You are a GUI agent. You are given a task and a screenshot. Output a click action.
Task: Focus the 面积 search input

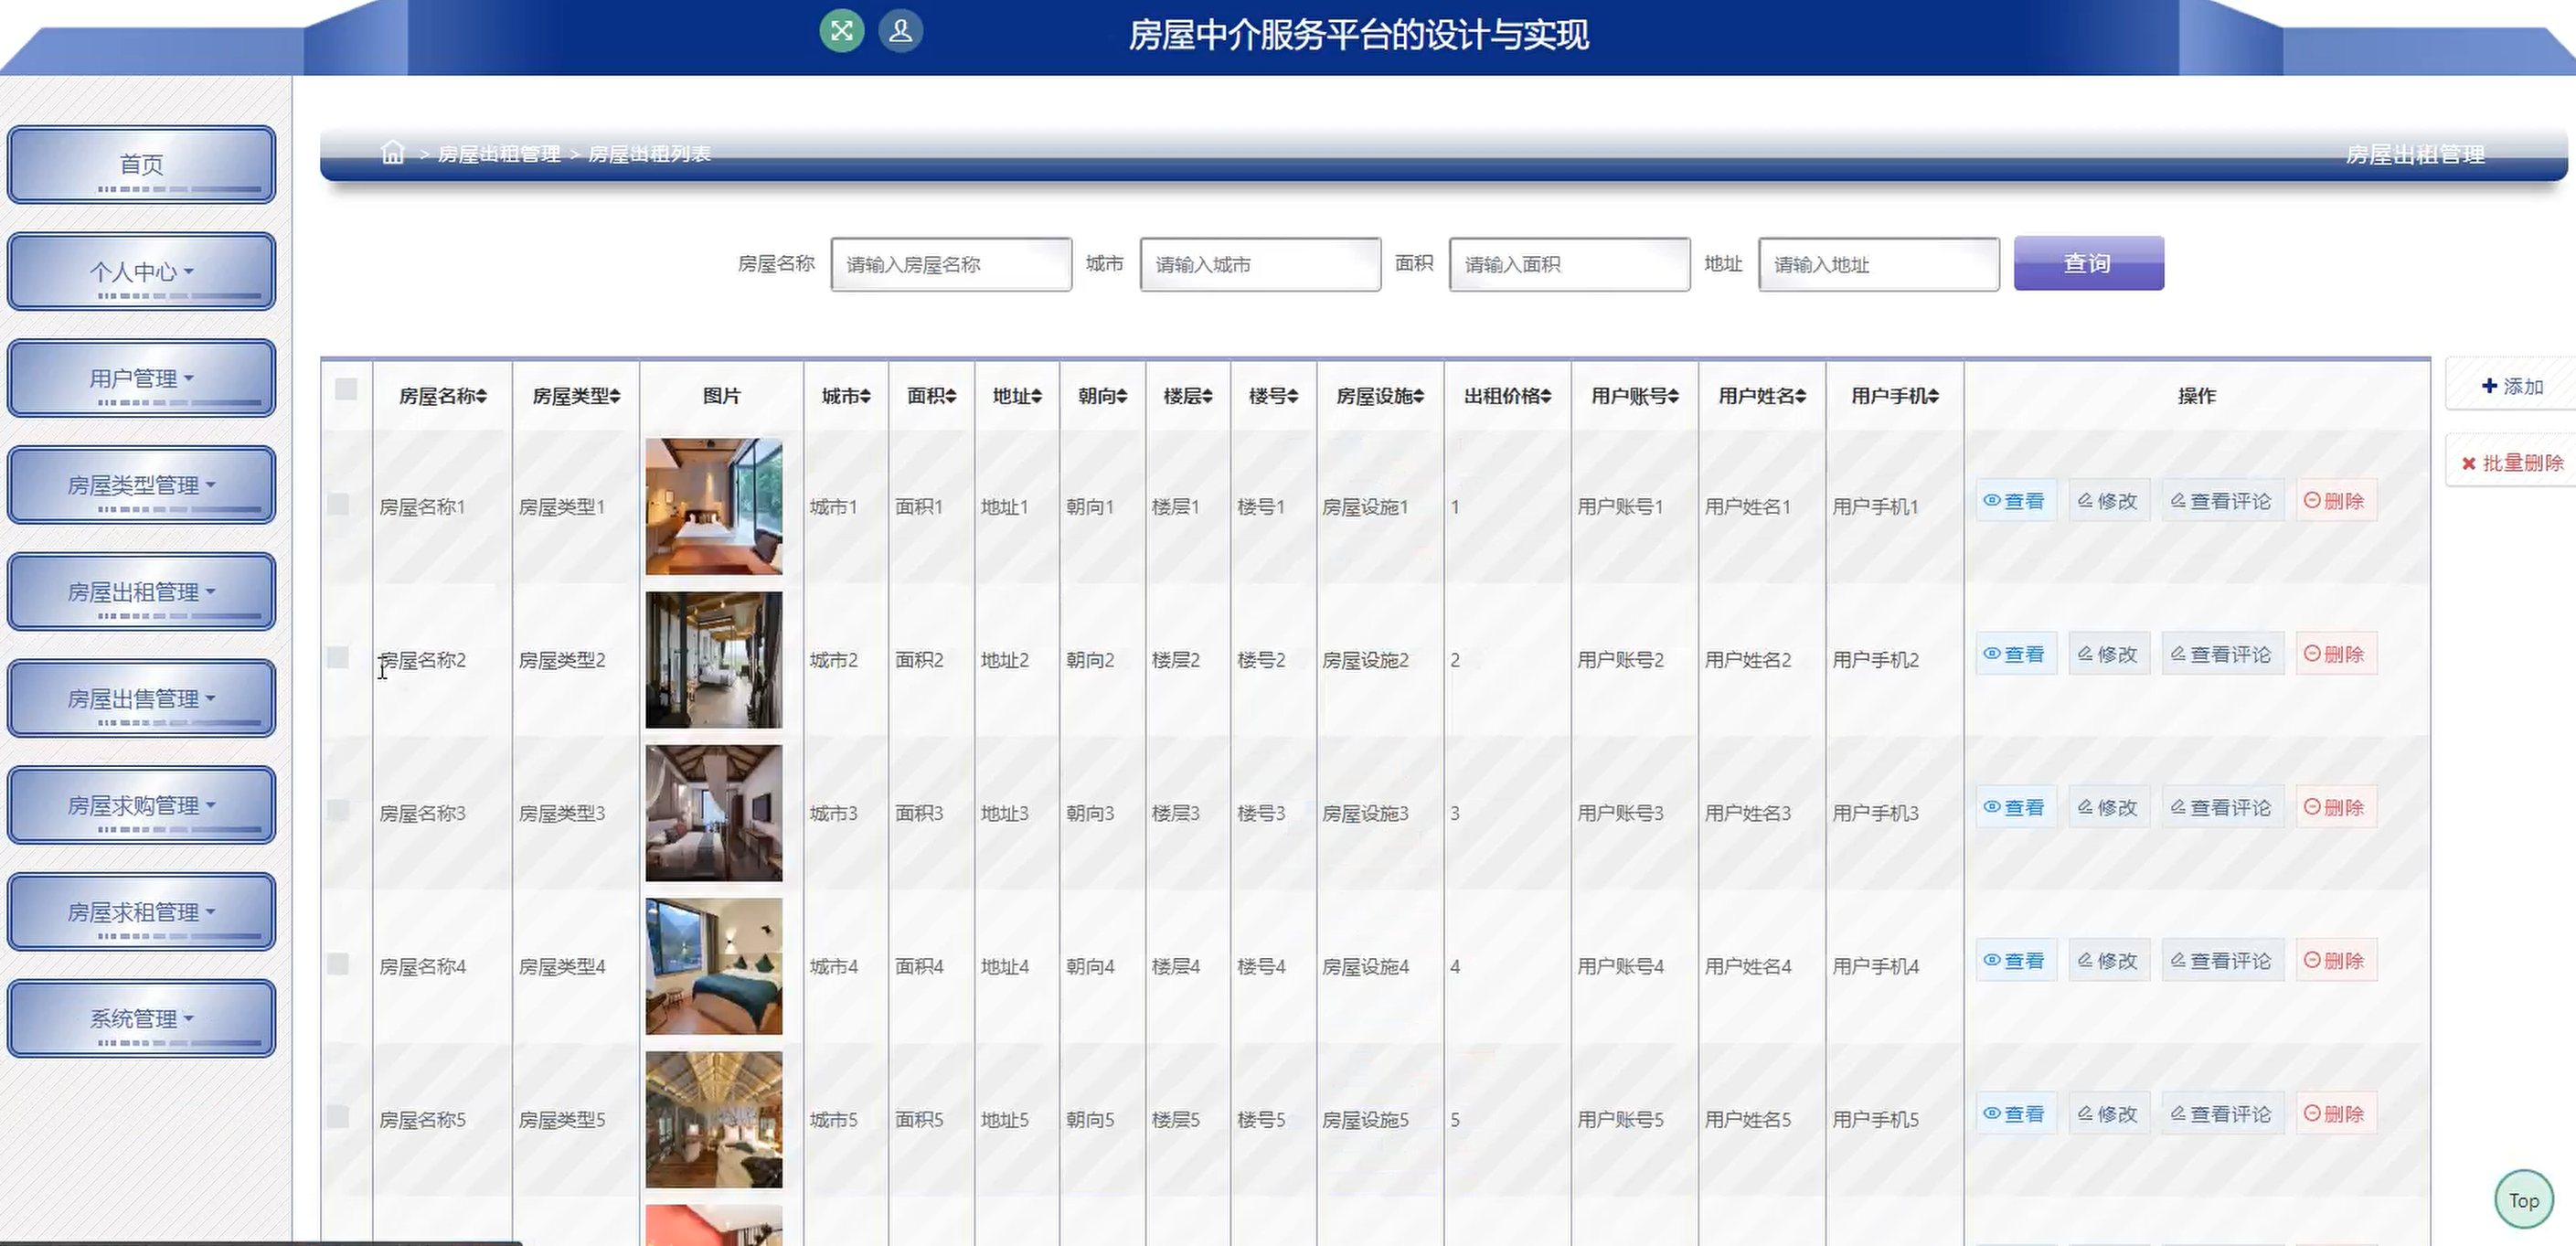[1569, 264]
